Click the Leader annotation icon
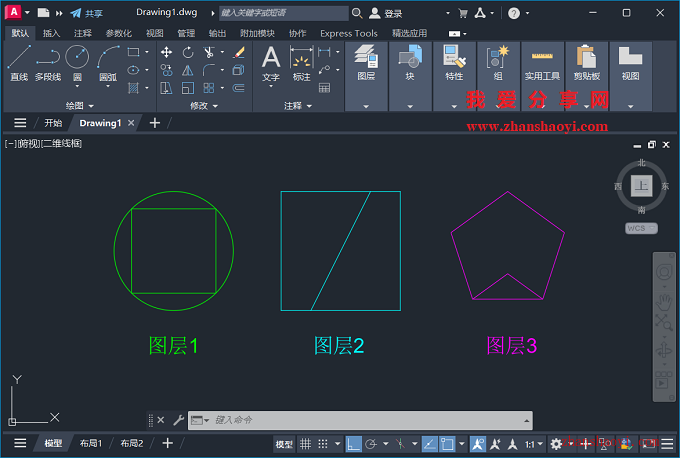Screen dimensions: 680x458 pyautogui.click(x=324, y=70)
